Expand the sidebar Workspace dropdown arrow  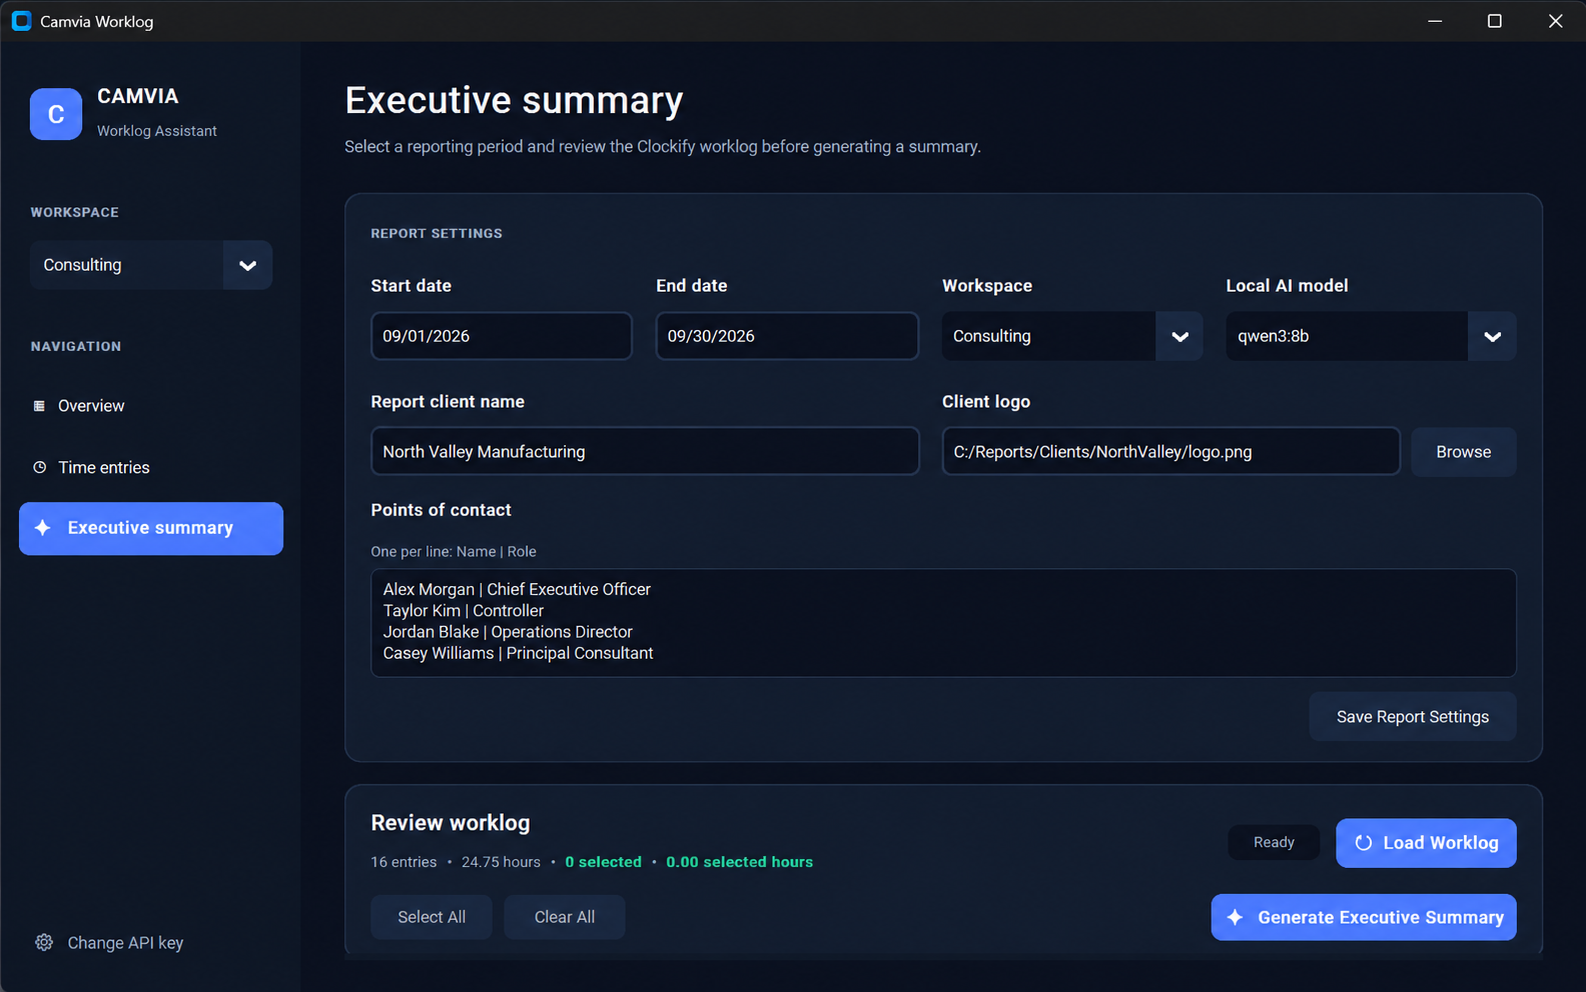tap(248, 265)
